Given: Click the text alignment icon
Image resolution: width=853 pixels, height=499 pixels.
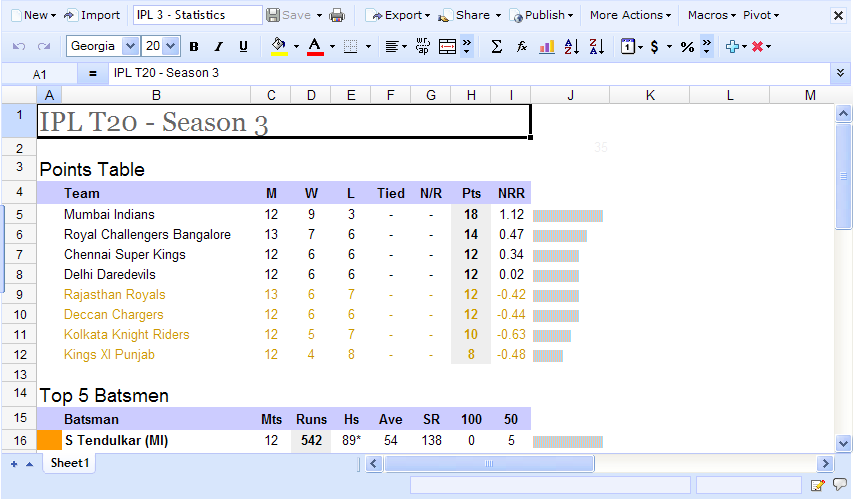Looking at the screenshot, I should coord(392,47).
